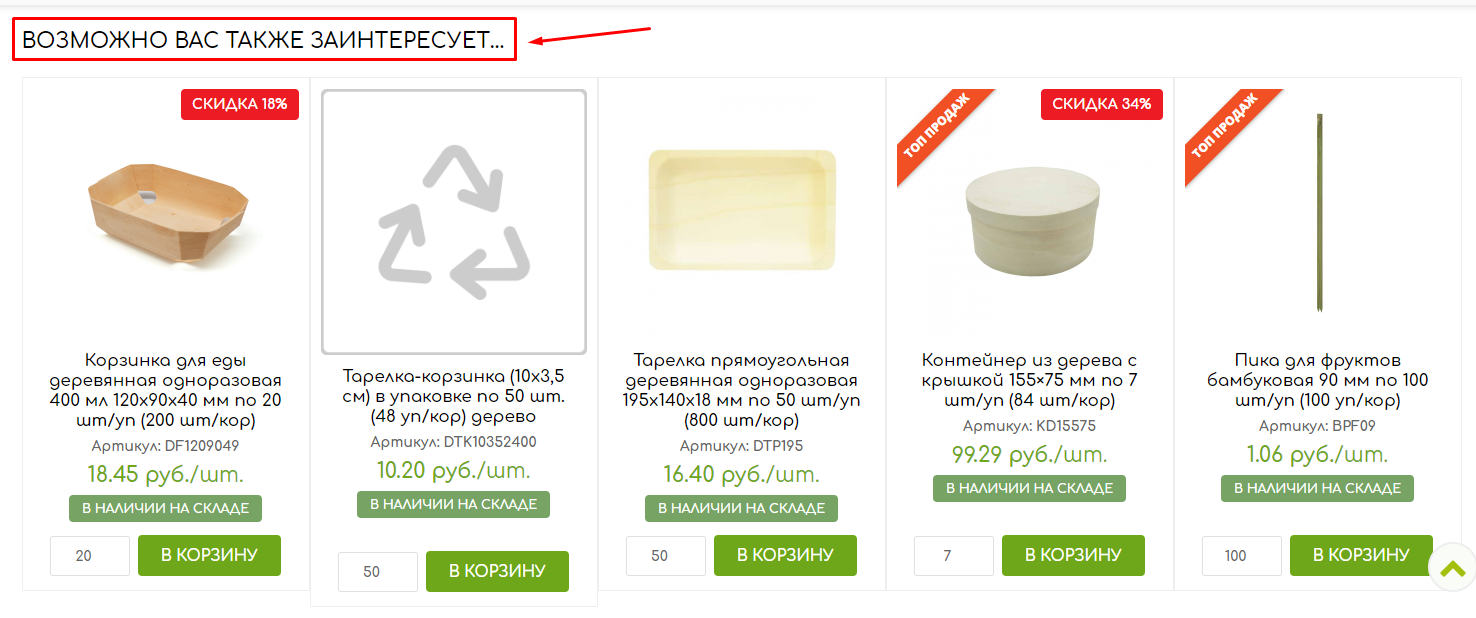Add Пика для фруктов to cart
This screenshot has height=618, width=1476.
point(1361,555)
